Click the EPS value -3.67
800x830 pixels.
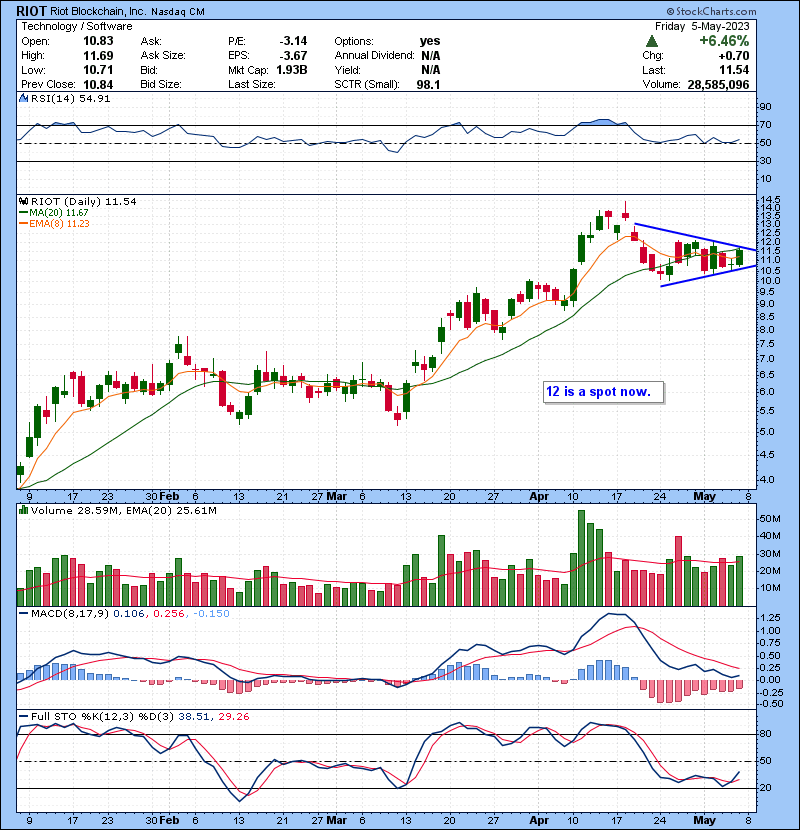293,55
